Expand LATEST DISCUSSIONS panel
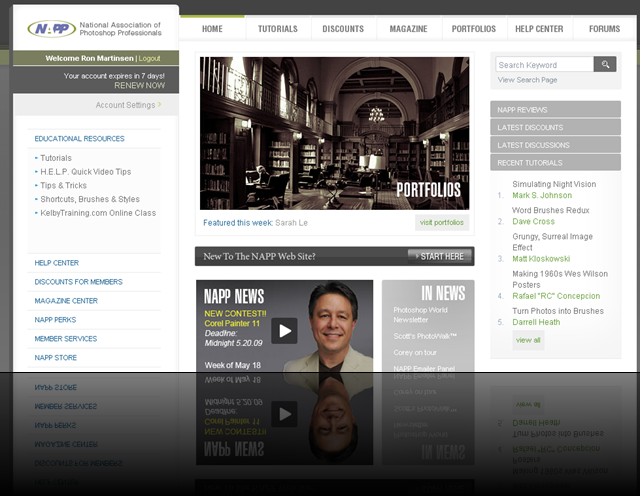Image resolution: width=640 pixels, height=496 pixels. (556, 145)
